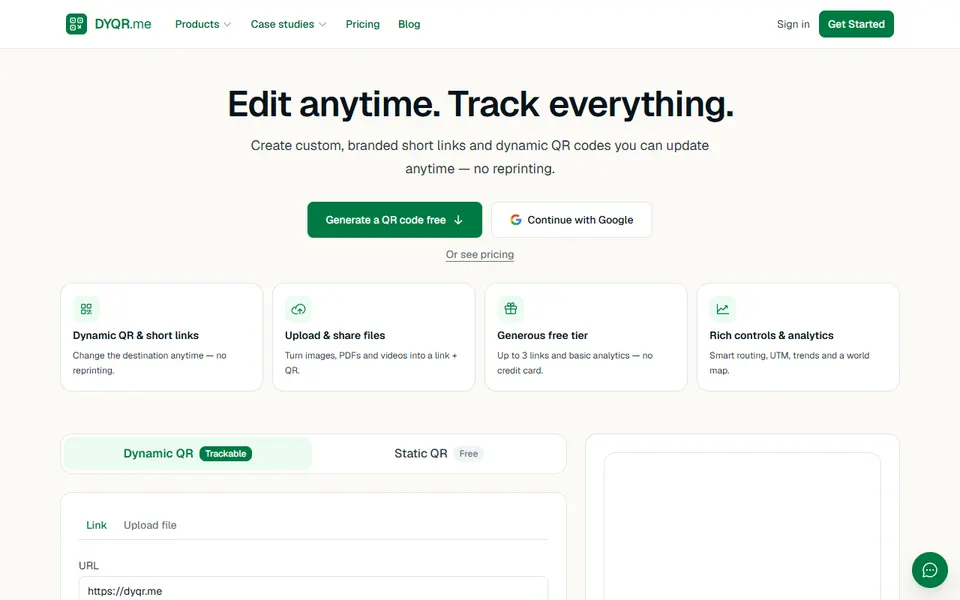Screen dimensions: 960x600
Task: Click the down arrow in Generate a QR code button
Action: 458,220
